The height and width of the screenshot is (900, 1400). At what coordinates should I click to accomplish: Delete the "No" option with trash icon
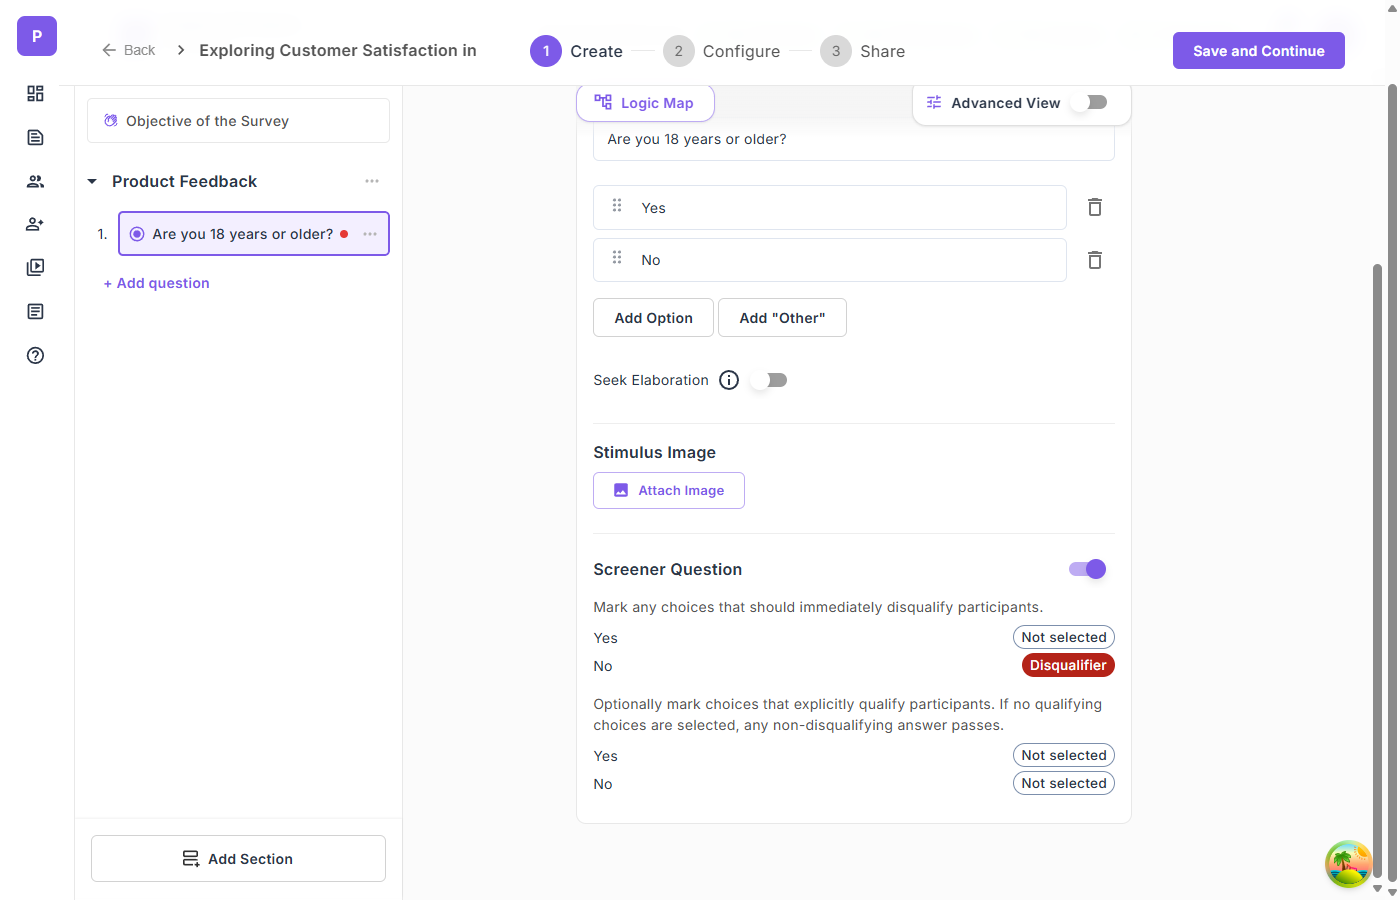(1095, 260)
